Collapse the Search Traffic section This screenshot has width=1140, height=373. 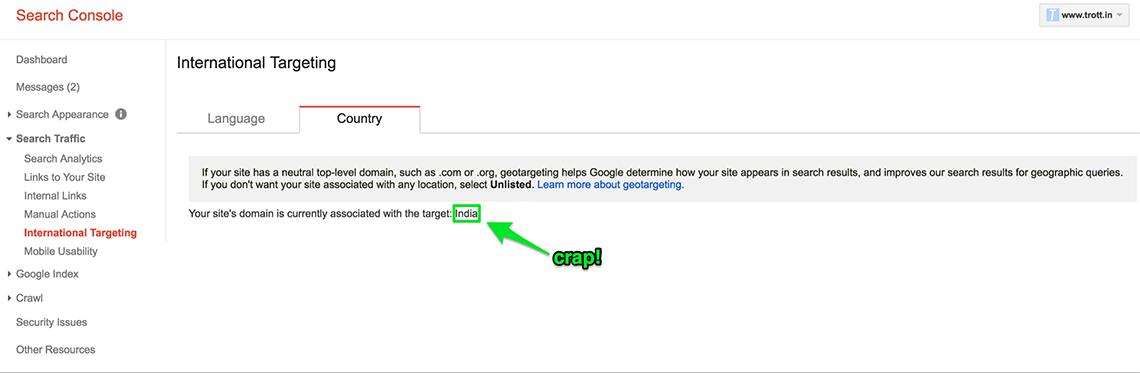pyautogui.click(x=9, y=139)
